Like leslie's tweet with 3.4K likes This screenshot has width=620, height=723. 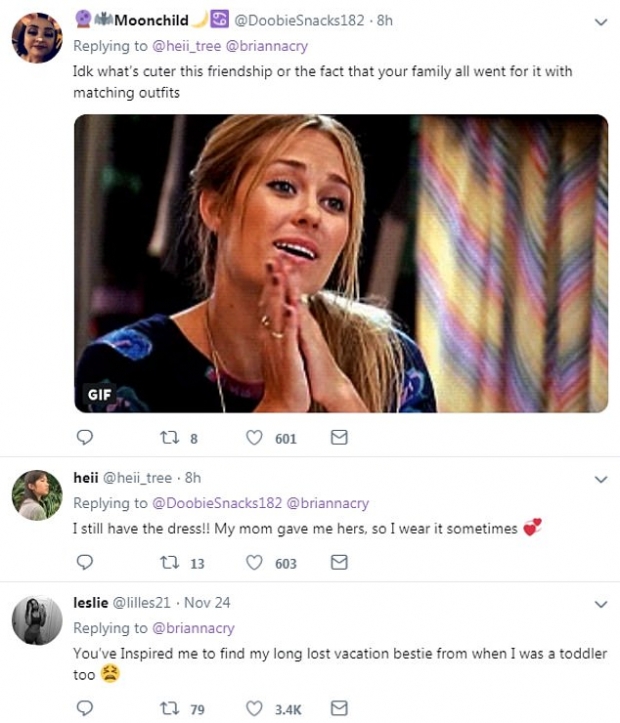tap(254, 709)
